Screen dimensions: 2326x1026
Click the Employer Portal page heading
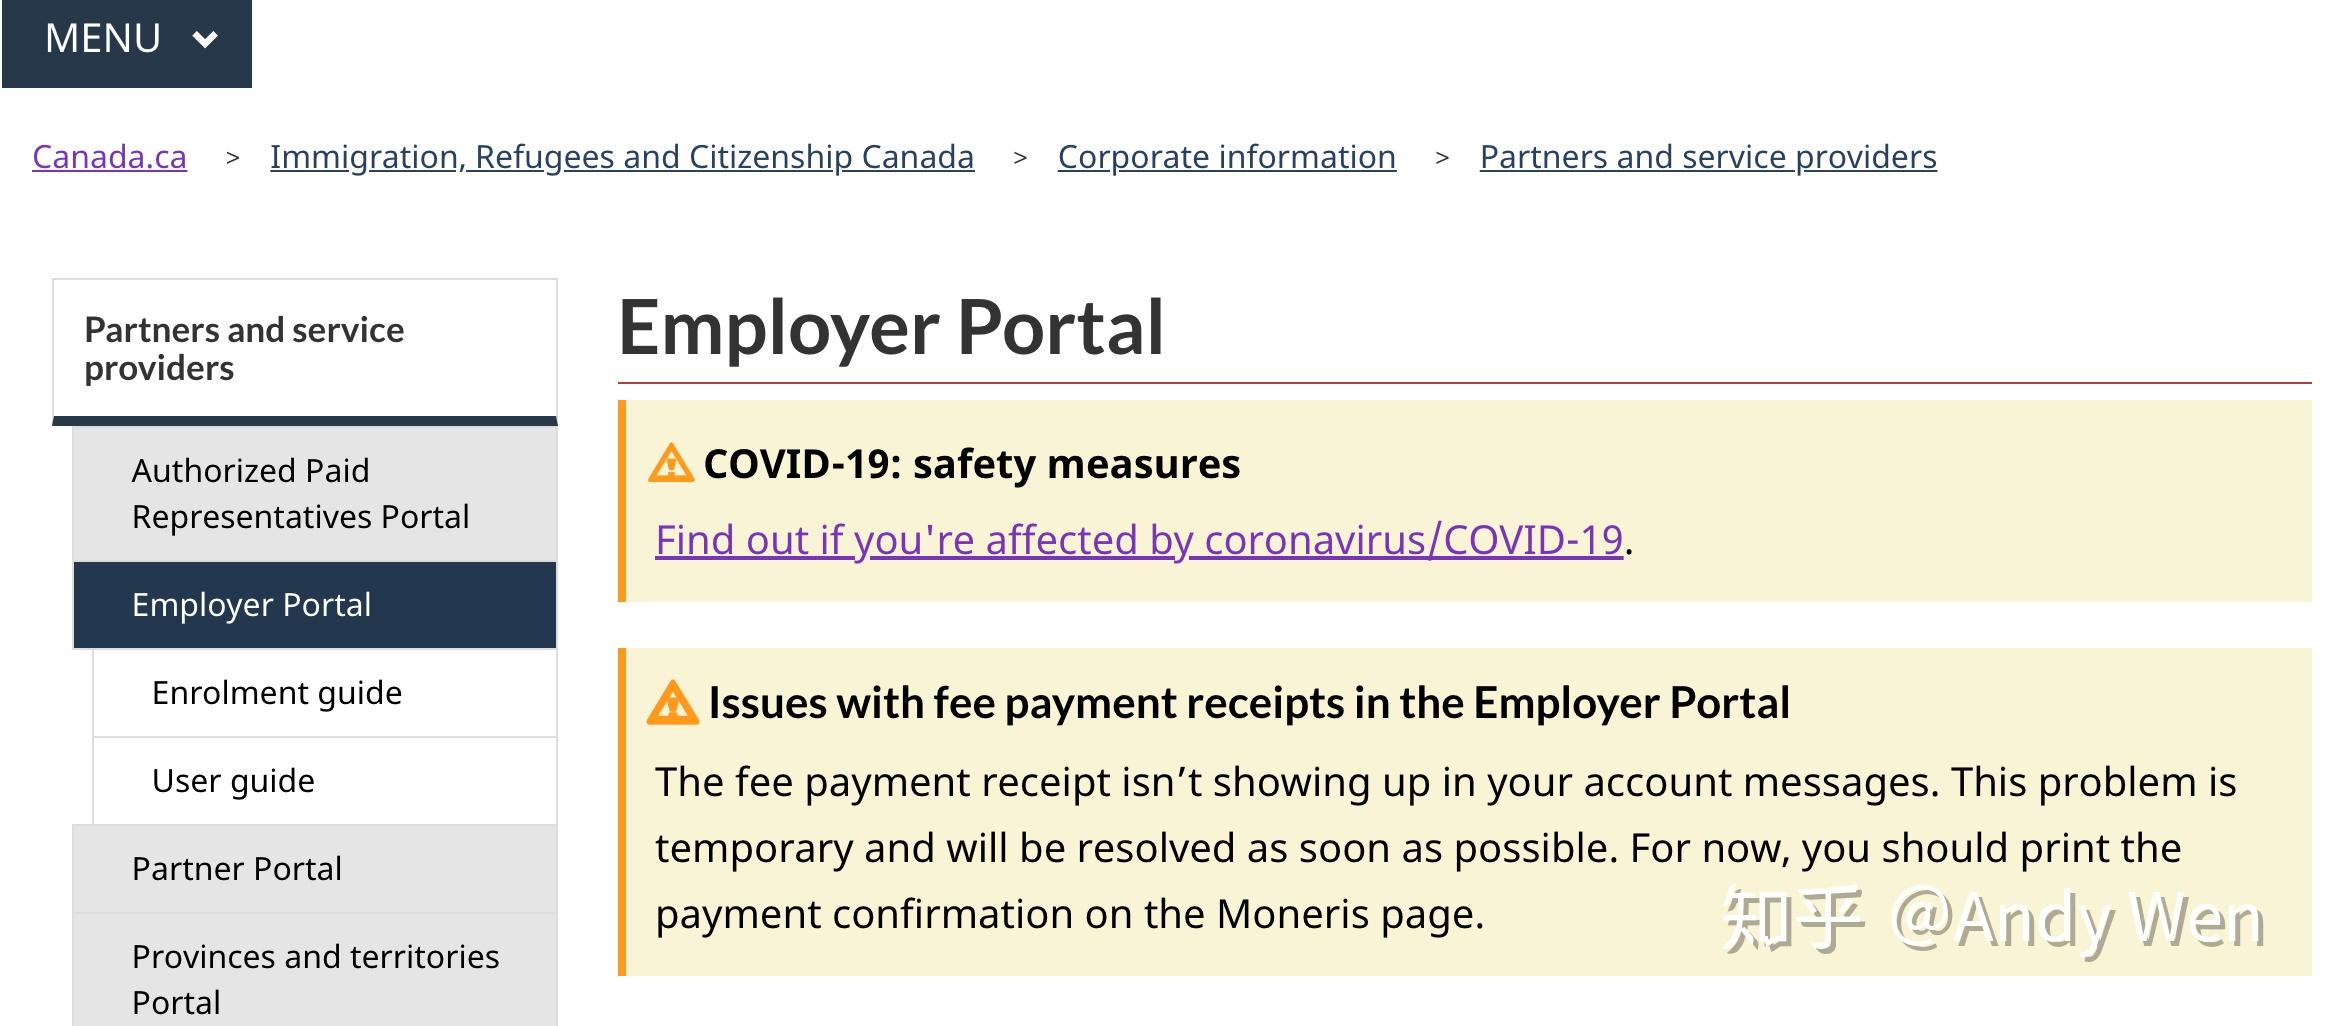point(890,328)
